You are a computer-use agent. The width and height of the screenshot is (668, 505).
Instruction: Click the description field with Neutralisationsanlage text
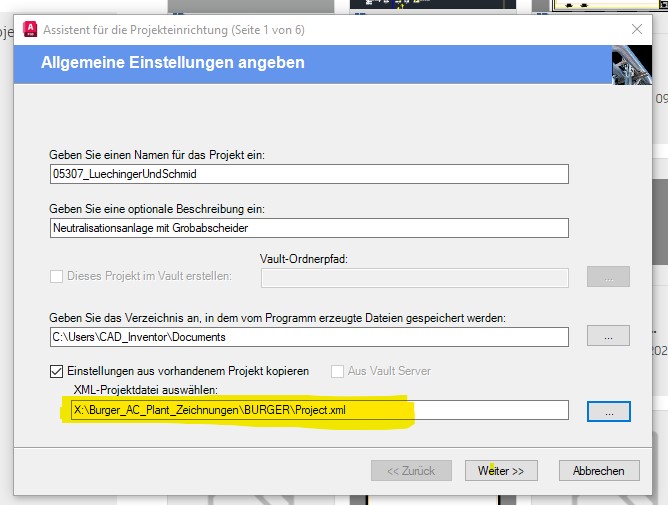tap(309, 228)
